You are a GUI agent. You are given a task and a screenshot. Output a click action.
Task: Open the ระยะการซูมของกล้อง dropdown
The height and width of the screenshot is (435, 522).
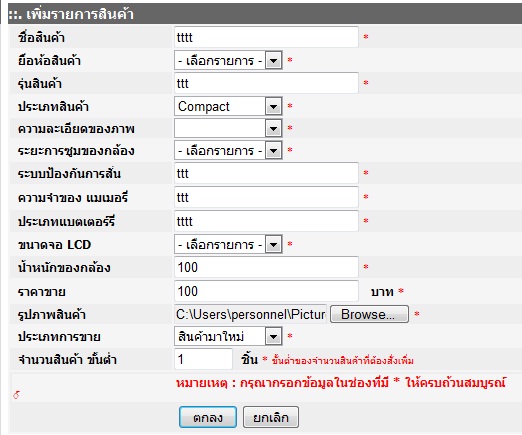(228, 151)
